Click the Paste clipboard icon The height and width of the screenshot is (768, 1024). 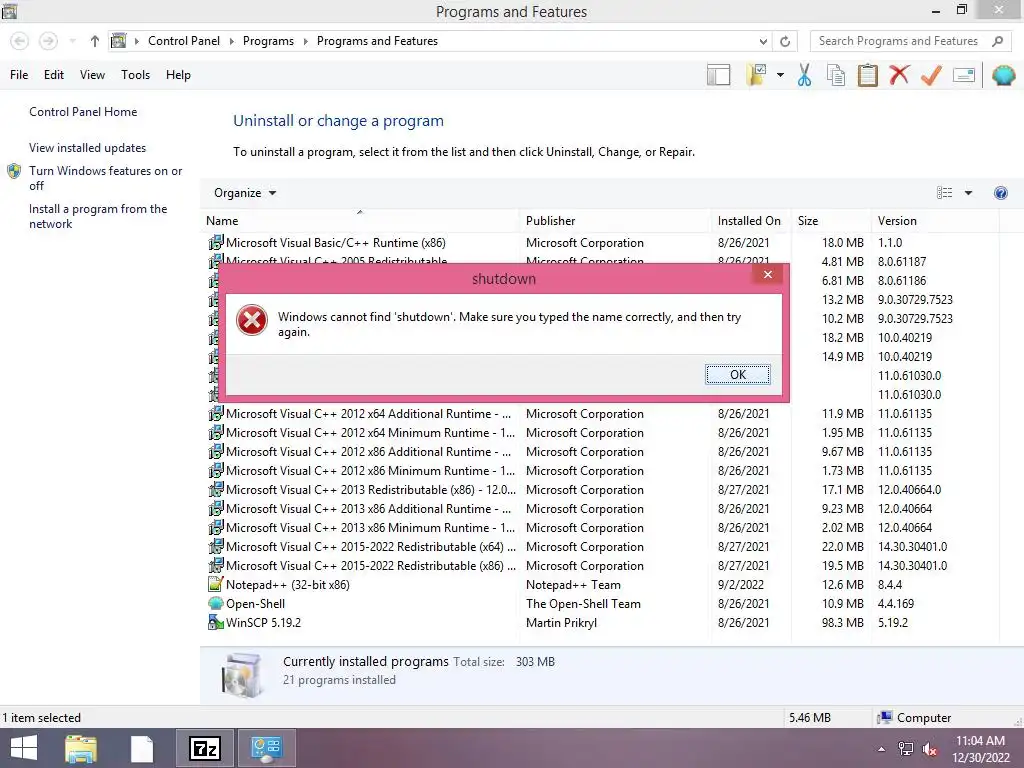pyautogui.click(x=867, y=75)
